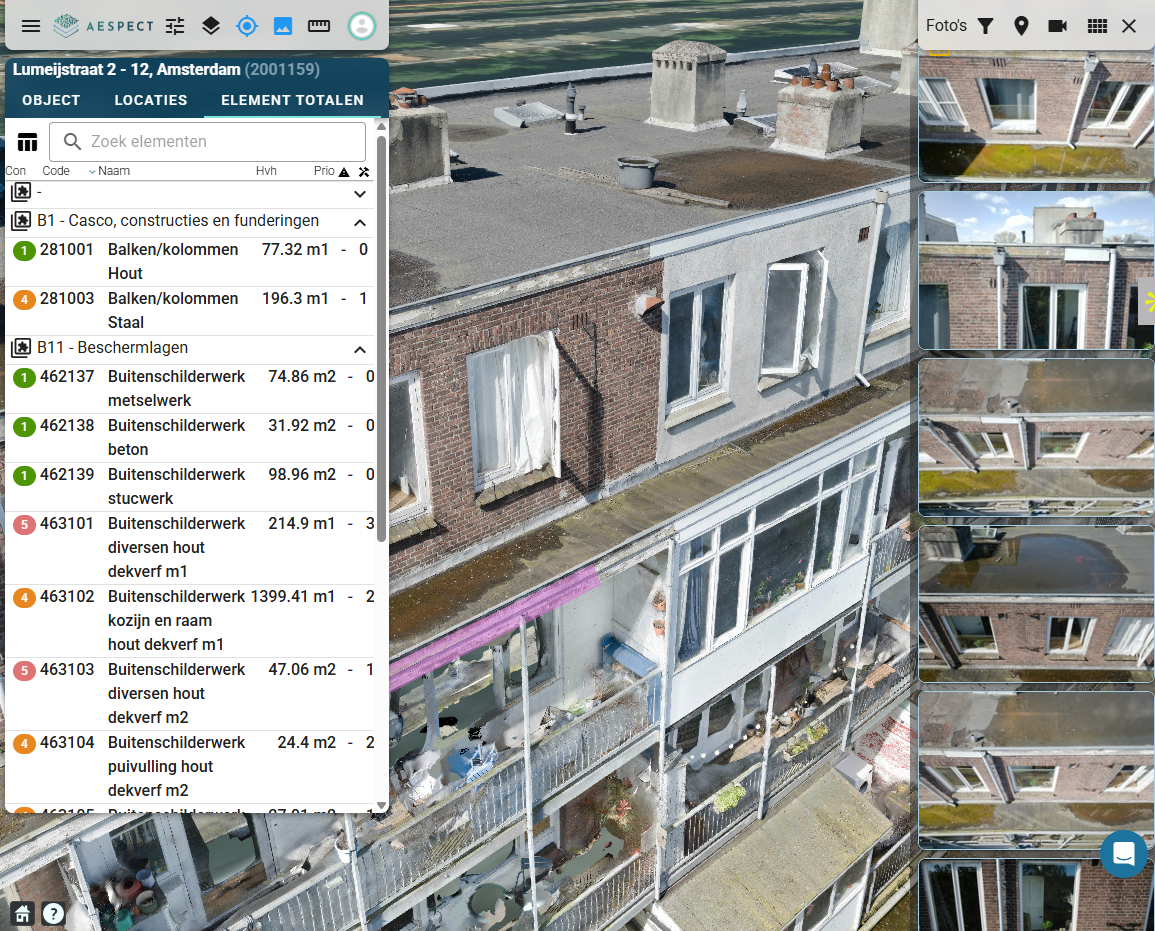Open the chat support bubble
The image size is (1155, 931).
coord(1123,854)
